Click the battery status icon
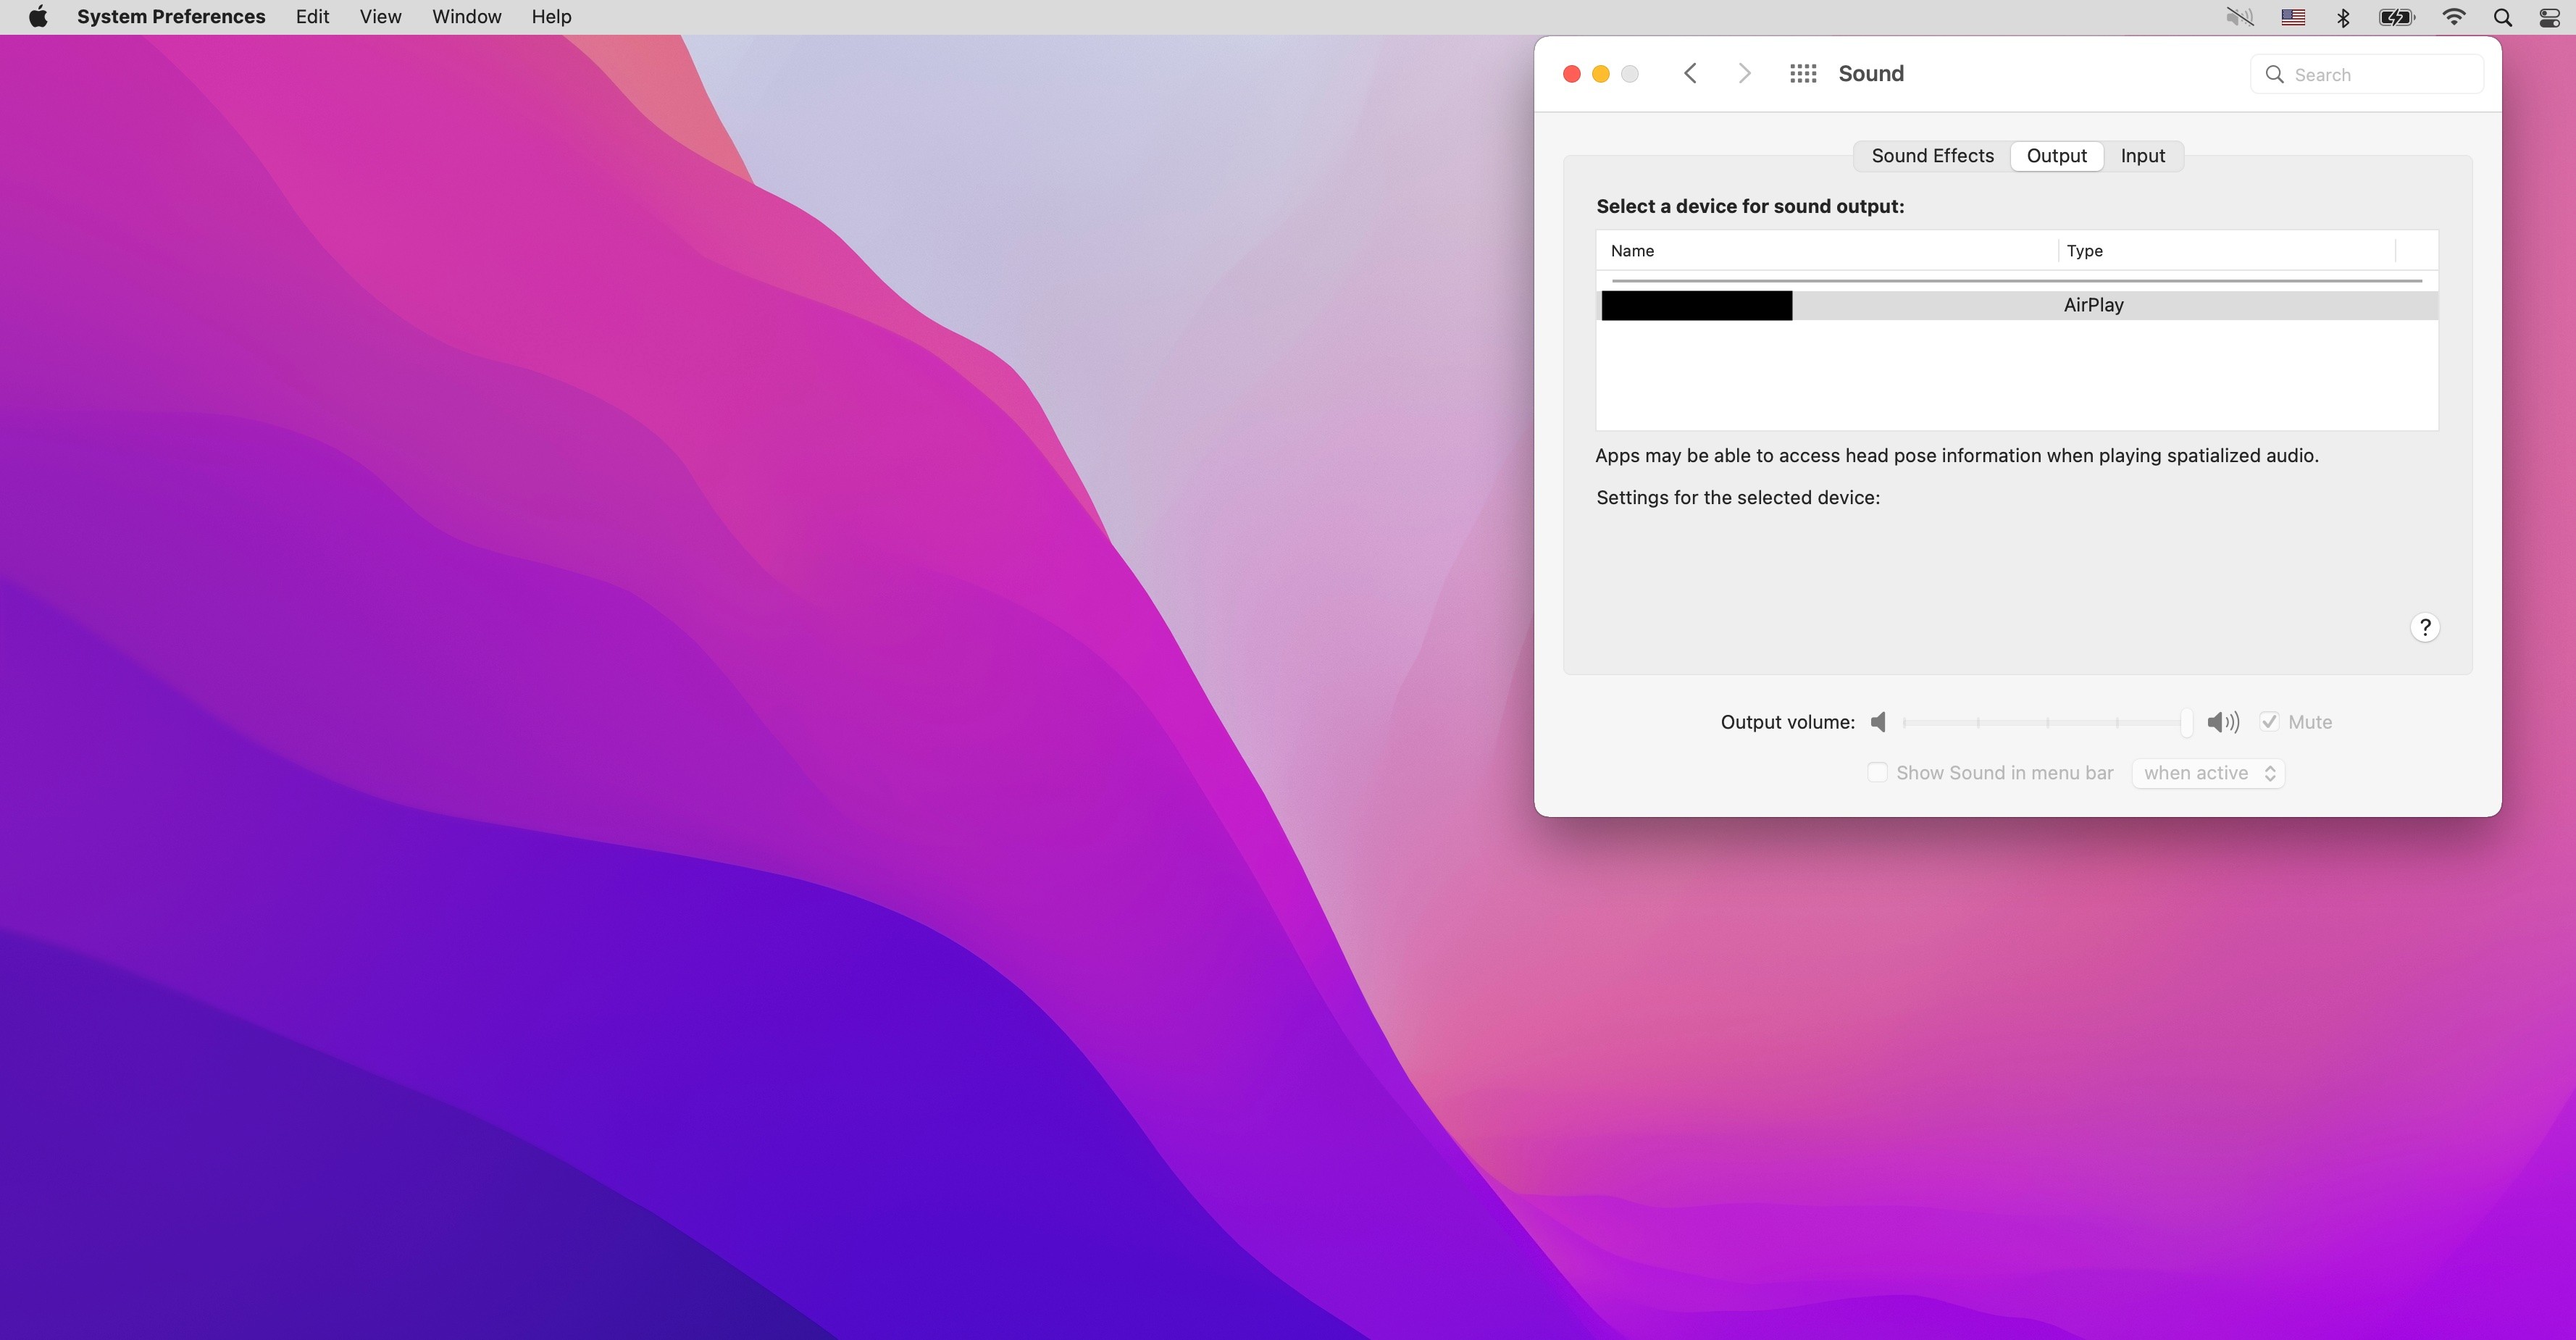The image size is (2576, 1340). 2396,17
